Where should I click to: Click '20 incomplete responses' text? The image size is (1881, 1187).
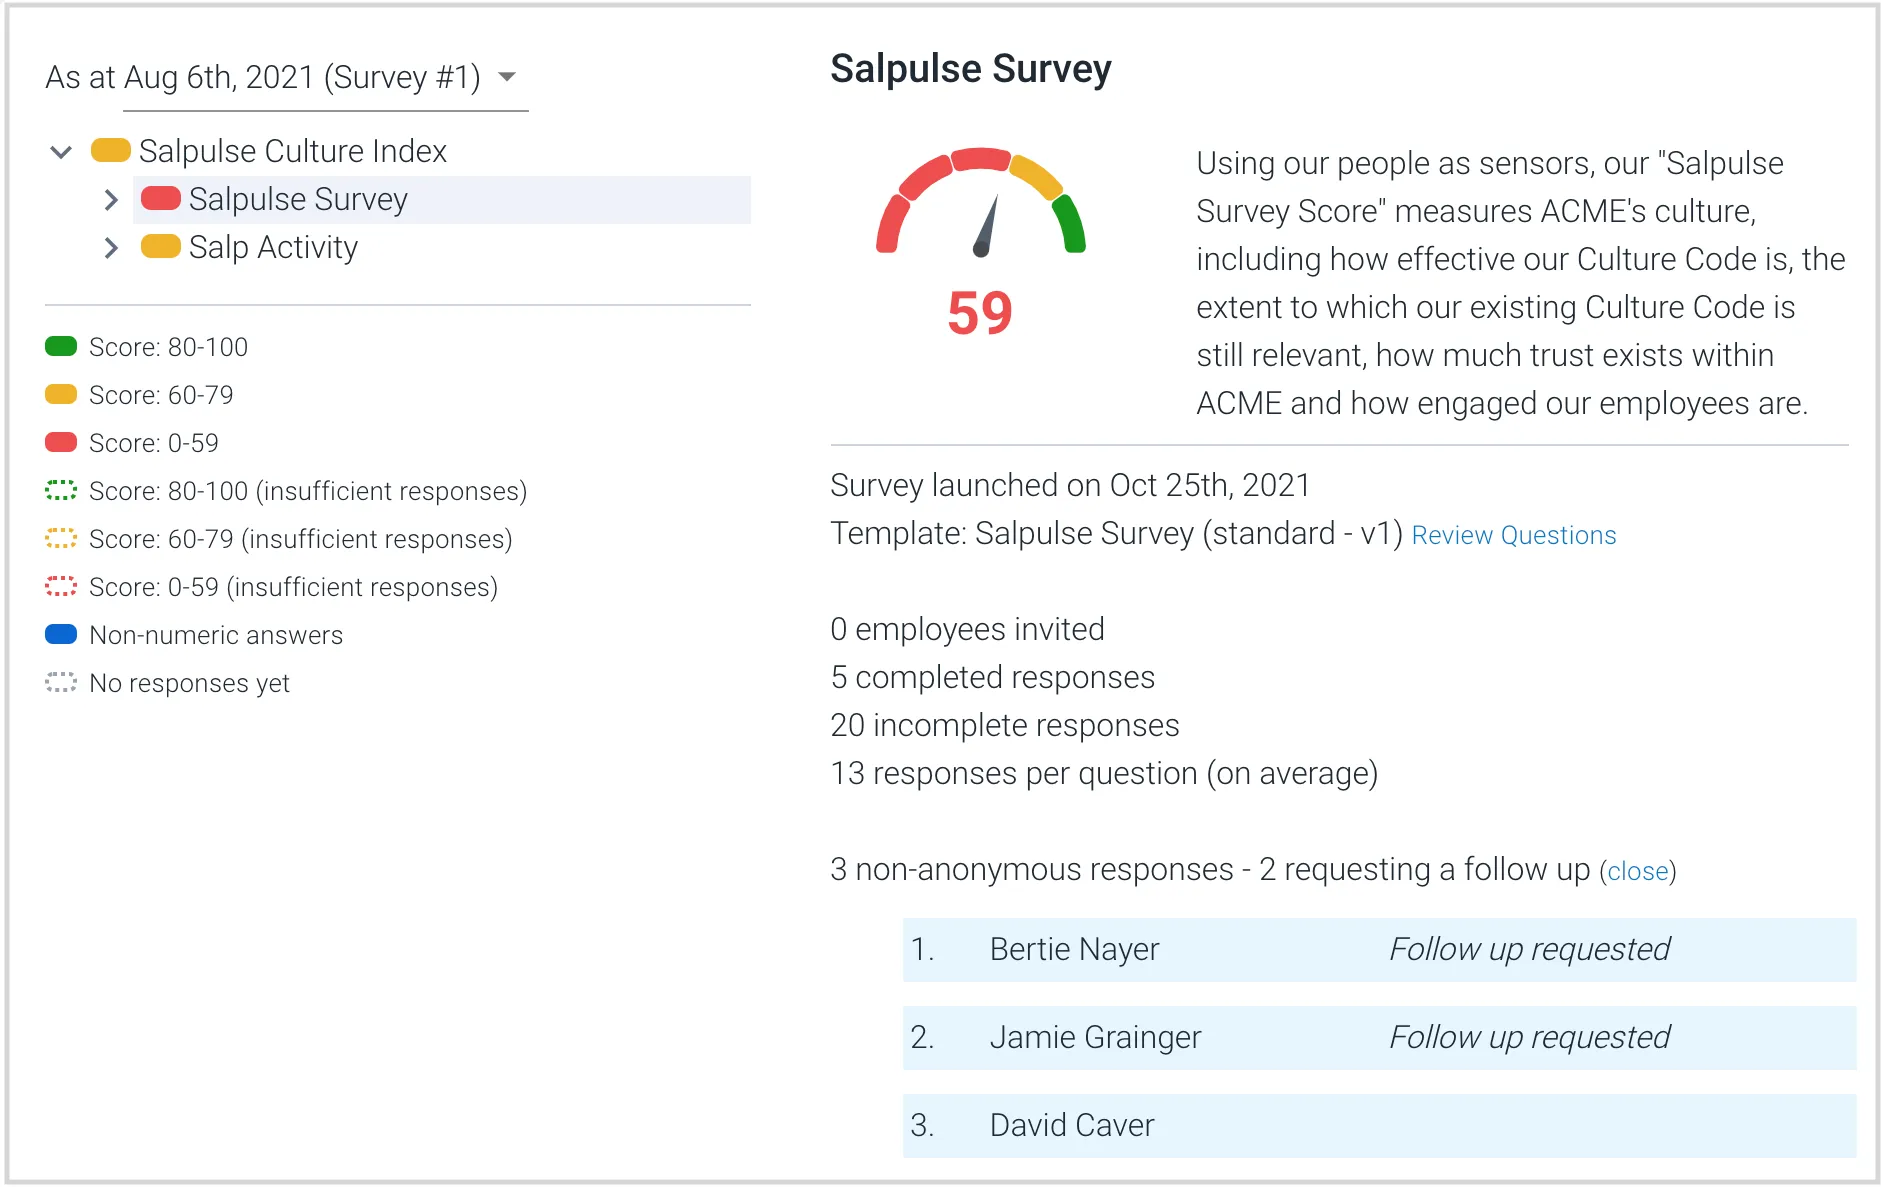point(1005,726)
